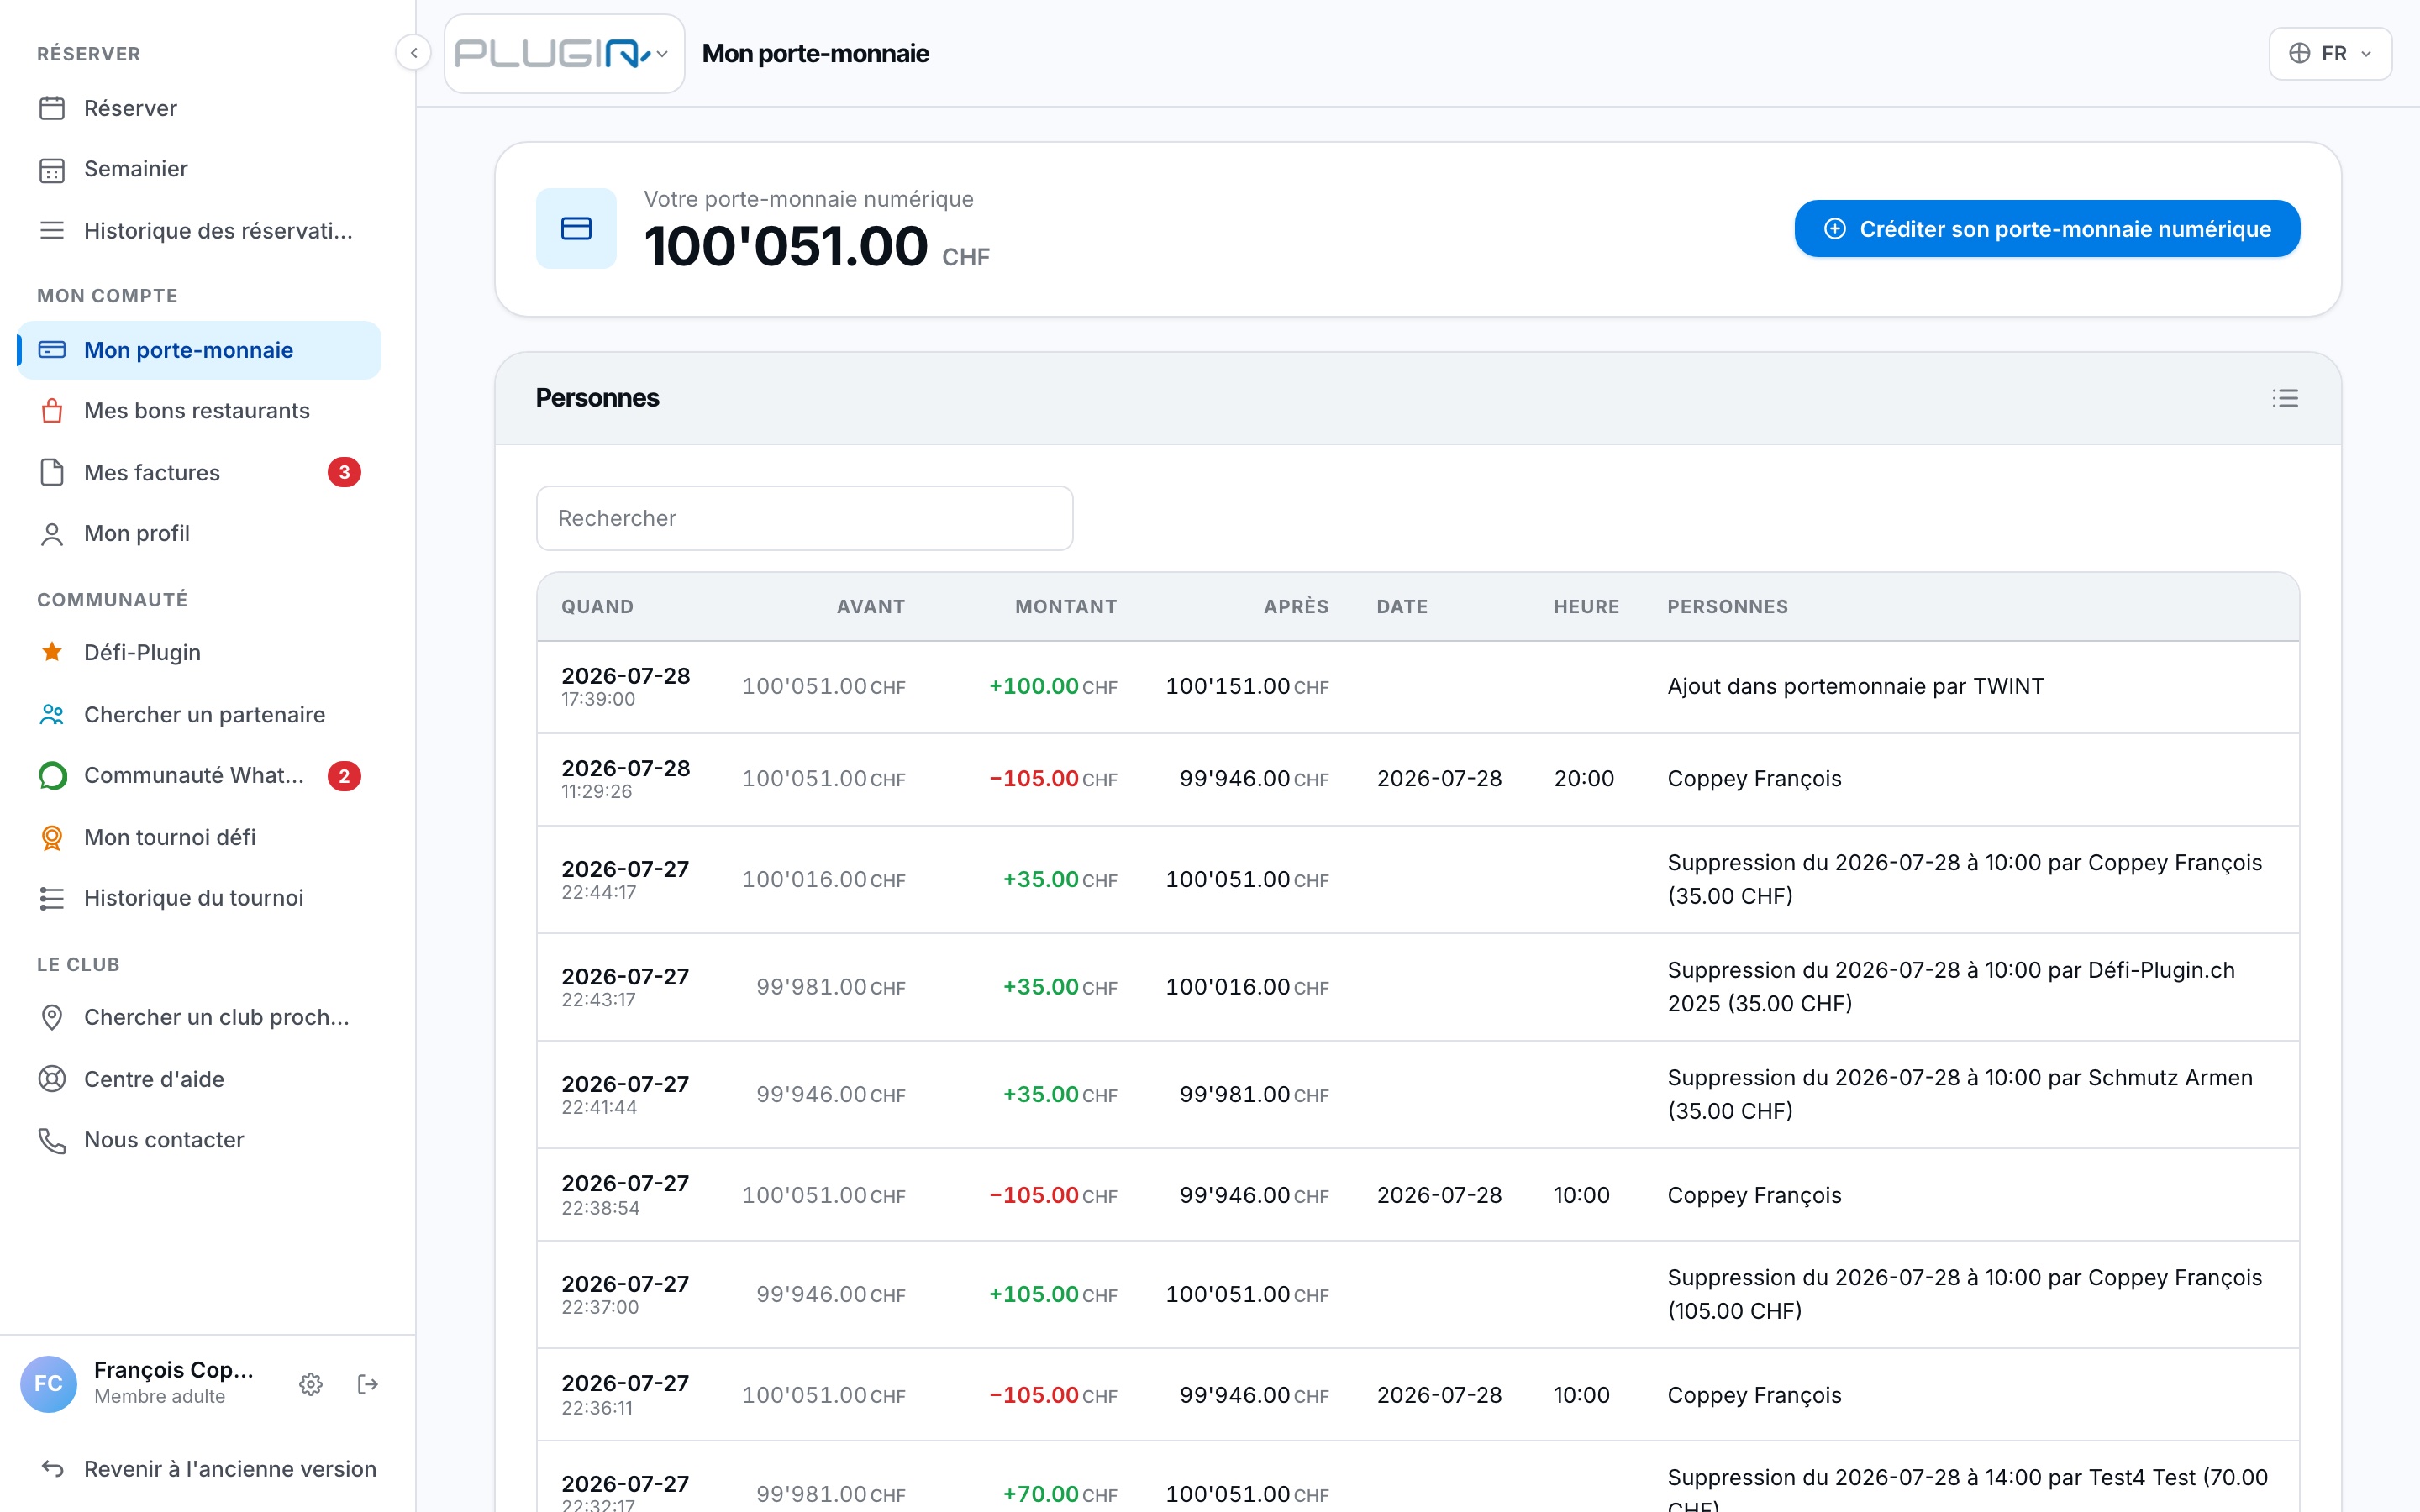Click the green WhatsApp community icon
Screen dimensions: 2420x1512
(x=52, y=776)
